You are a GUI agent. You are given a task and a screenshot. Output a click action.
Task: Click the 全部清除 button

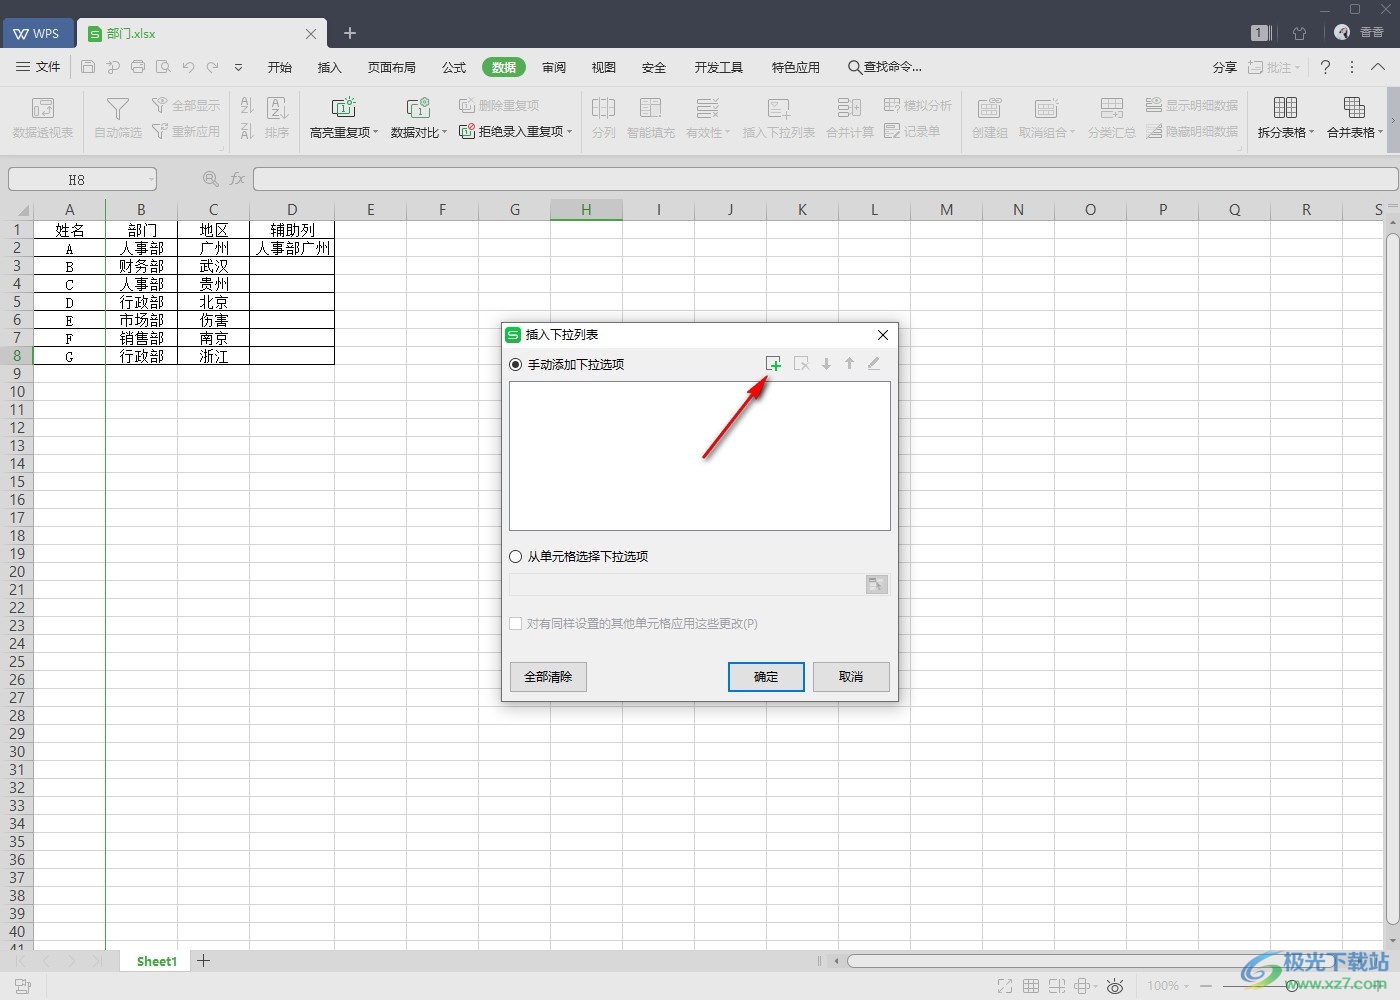[548, 677]
